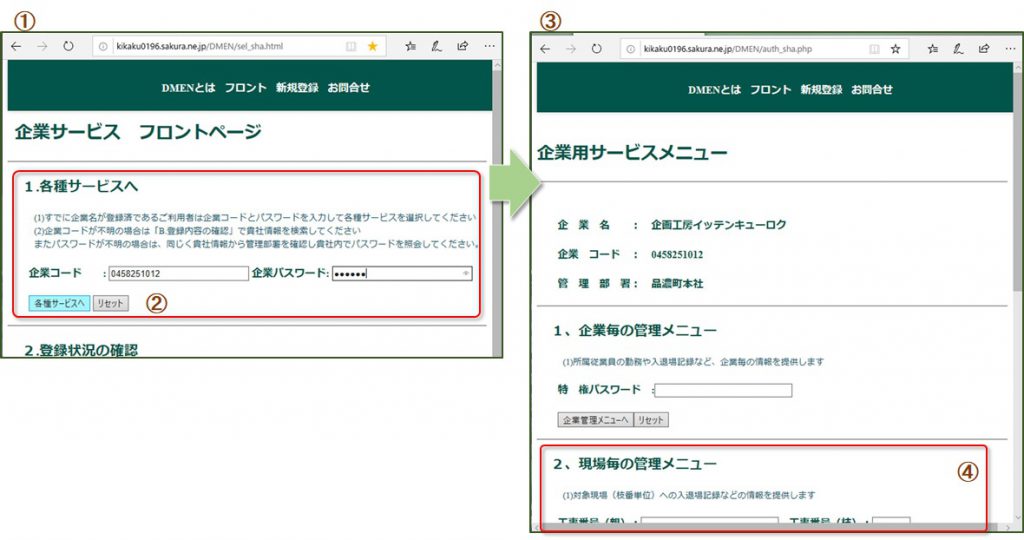Viewport: 1024px width, 540px height.
Task: Open 新規登録 in the right page's nav bar
Action: tap(822, 90)
